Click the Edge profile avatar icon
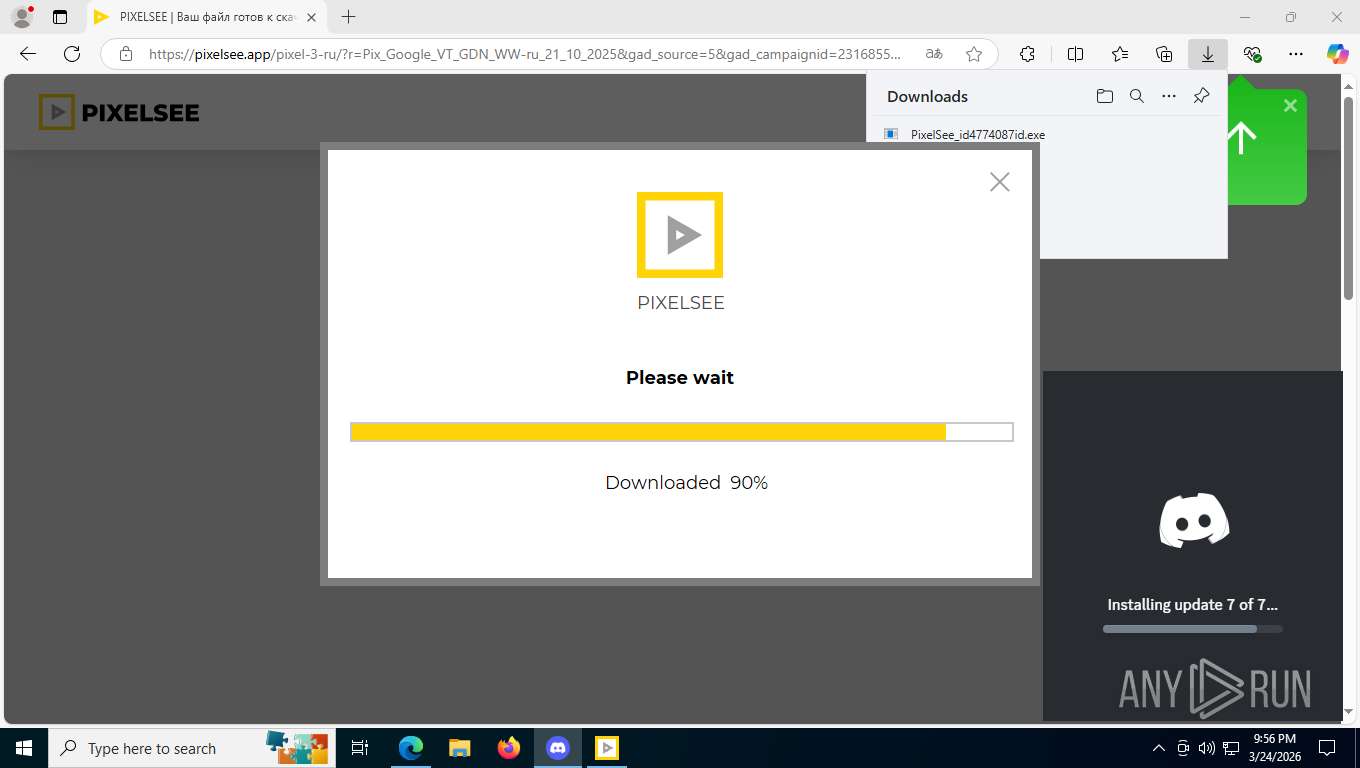 click(21, 17)
